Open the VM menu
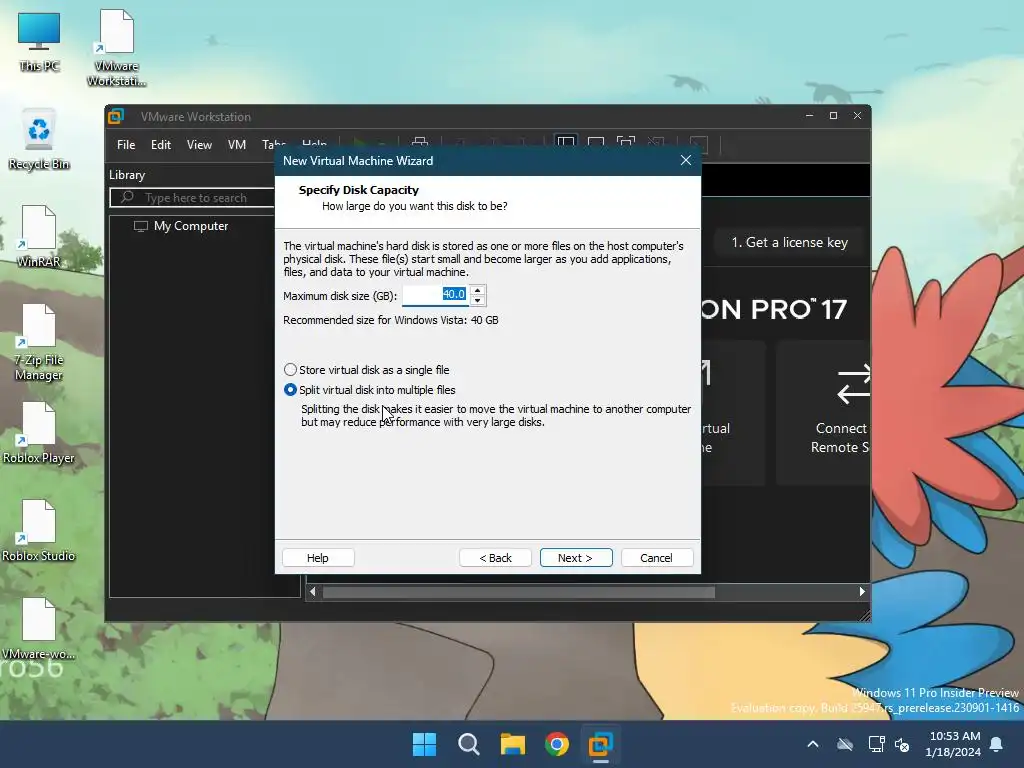This screenshot has height=768, width=1024. [236, 145]
